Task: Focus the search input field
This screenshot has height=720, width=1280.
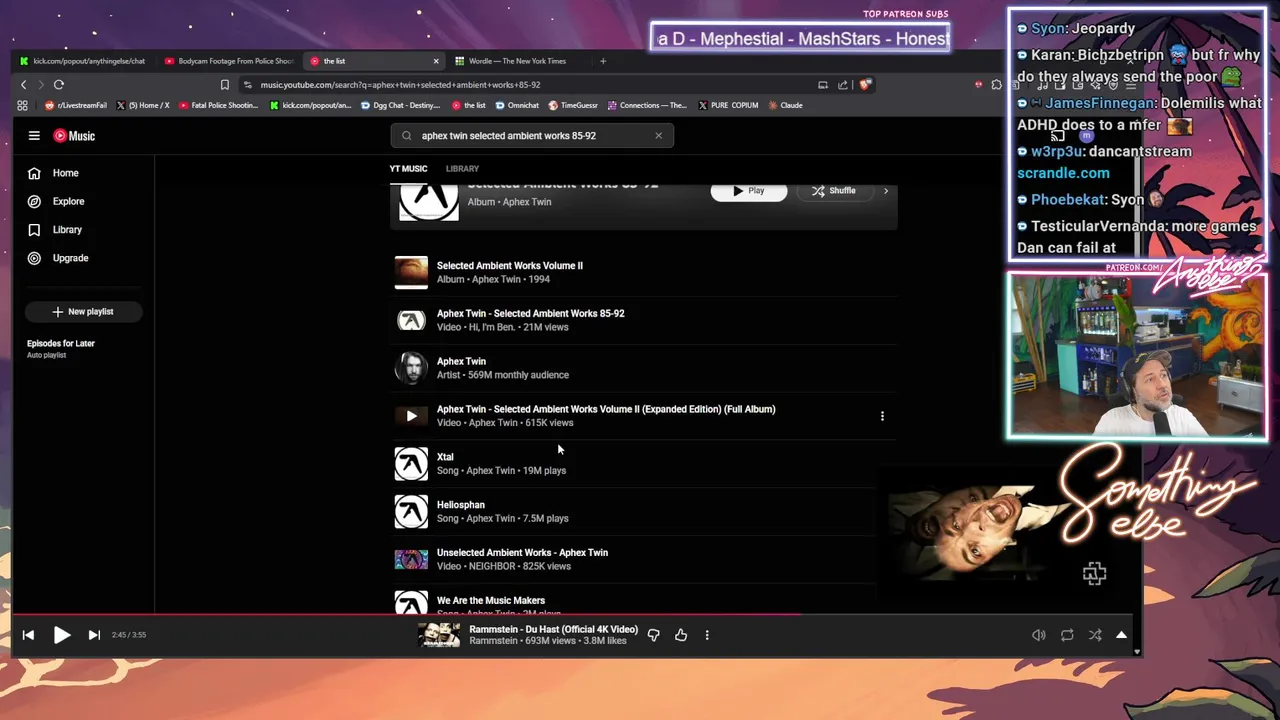Action: [532, 135]
